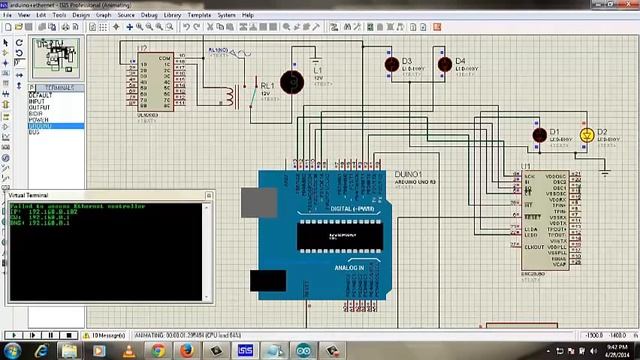Select BUS terminal in list
The width and height of the screenshot is (640, 360).
coord(56,132)
